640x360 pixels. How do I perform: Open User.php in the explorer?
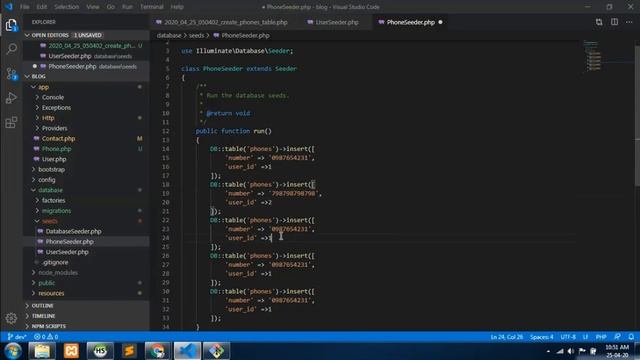tap(86, 159)
